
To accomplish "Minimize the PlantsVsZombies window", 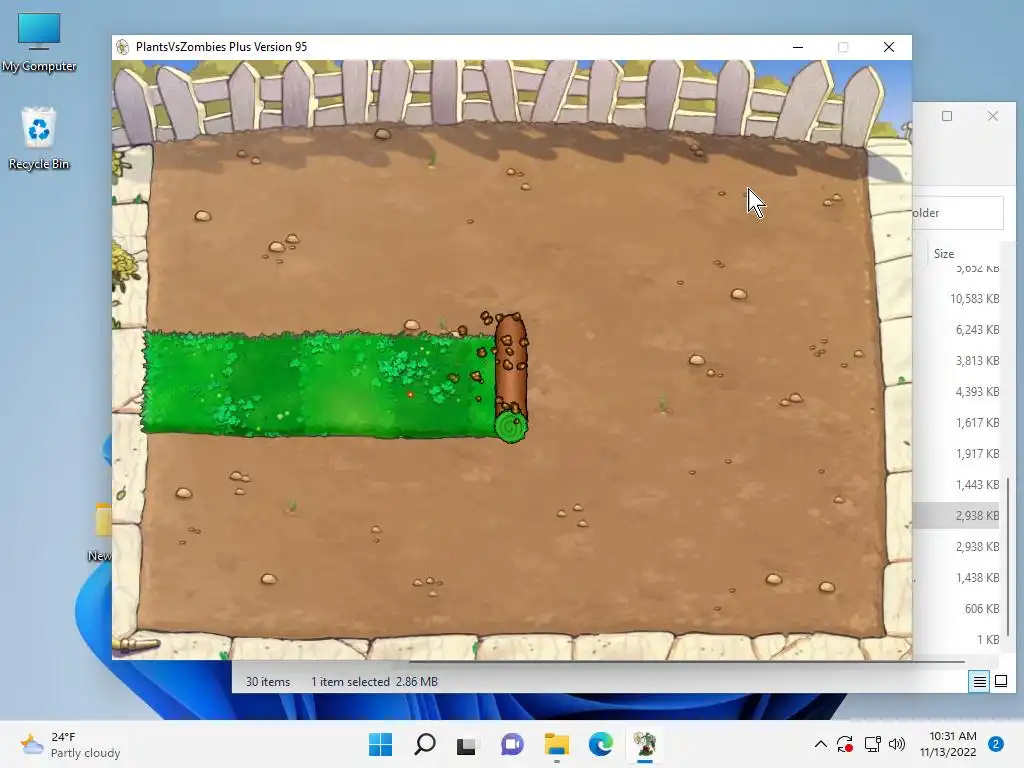I will pyautogui.click(x=798, y=47).
